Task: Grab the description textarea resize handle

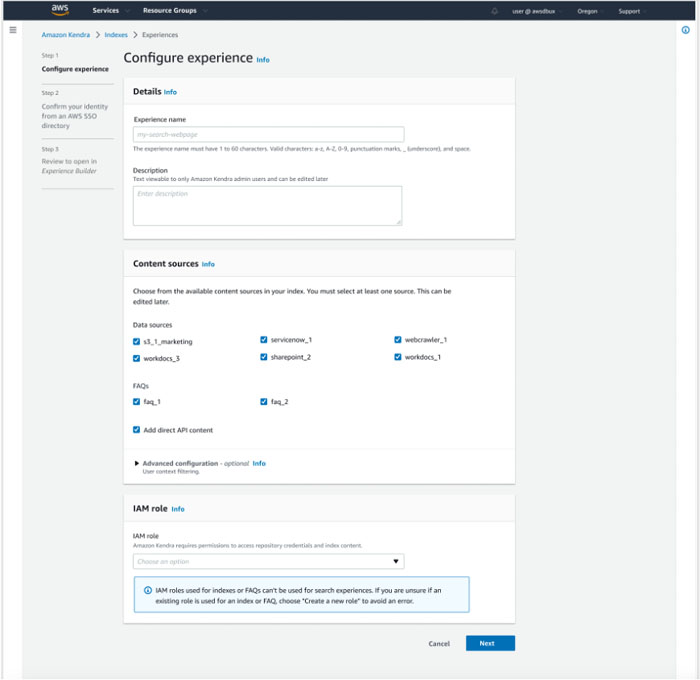Action: click(x=399, y=222)
